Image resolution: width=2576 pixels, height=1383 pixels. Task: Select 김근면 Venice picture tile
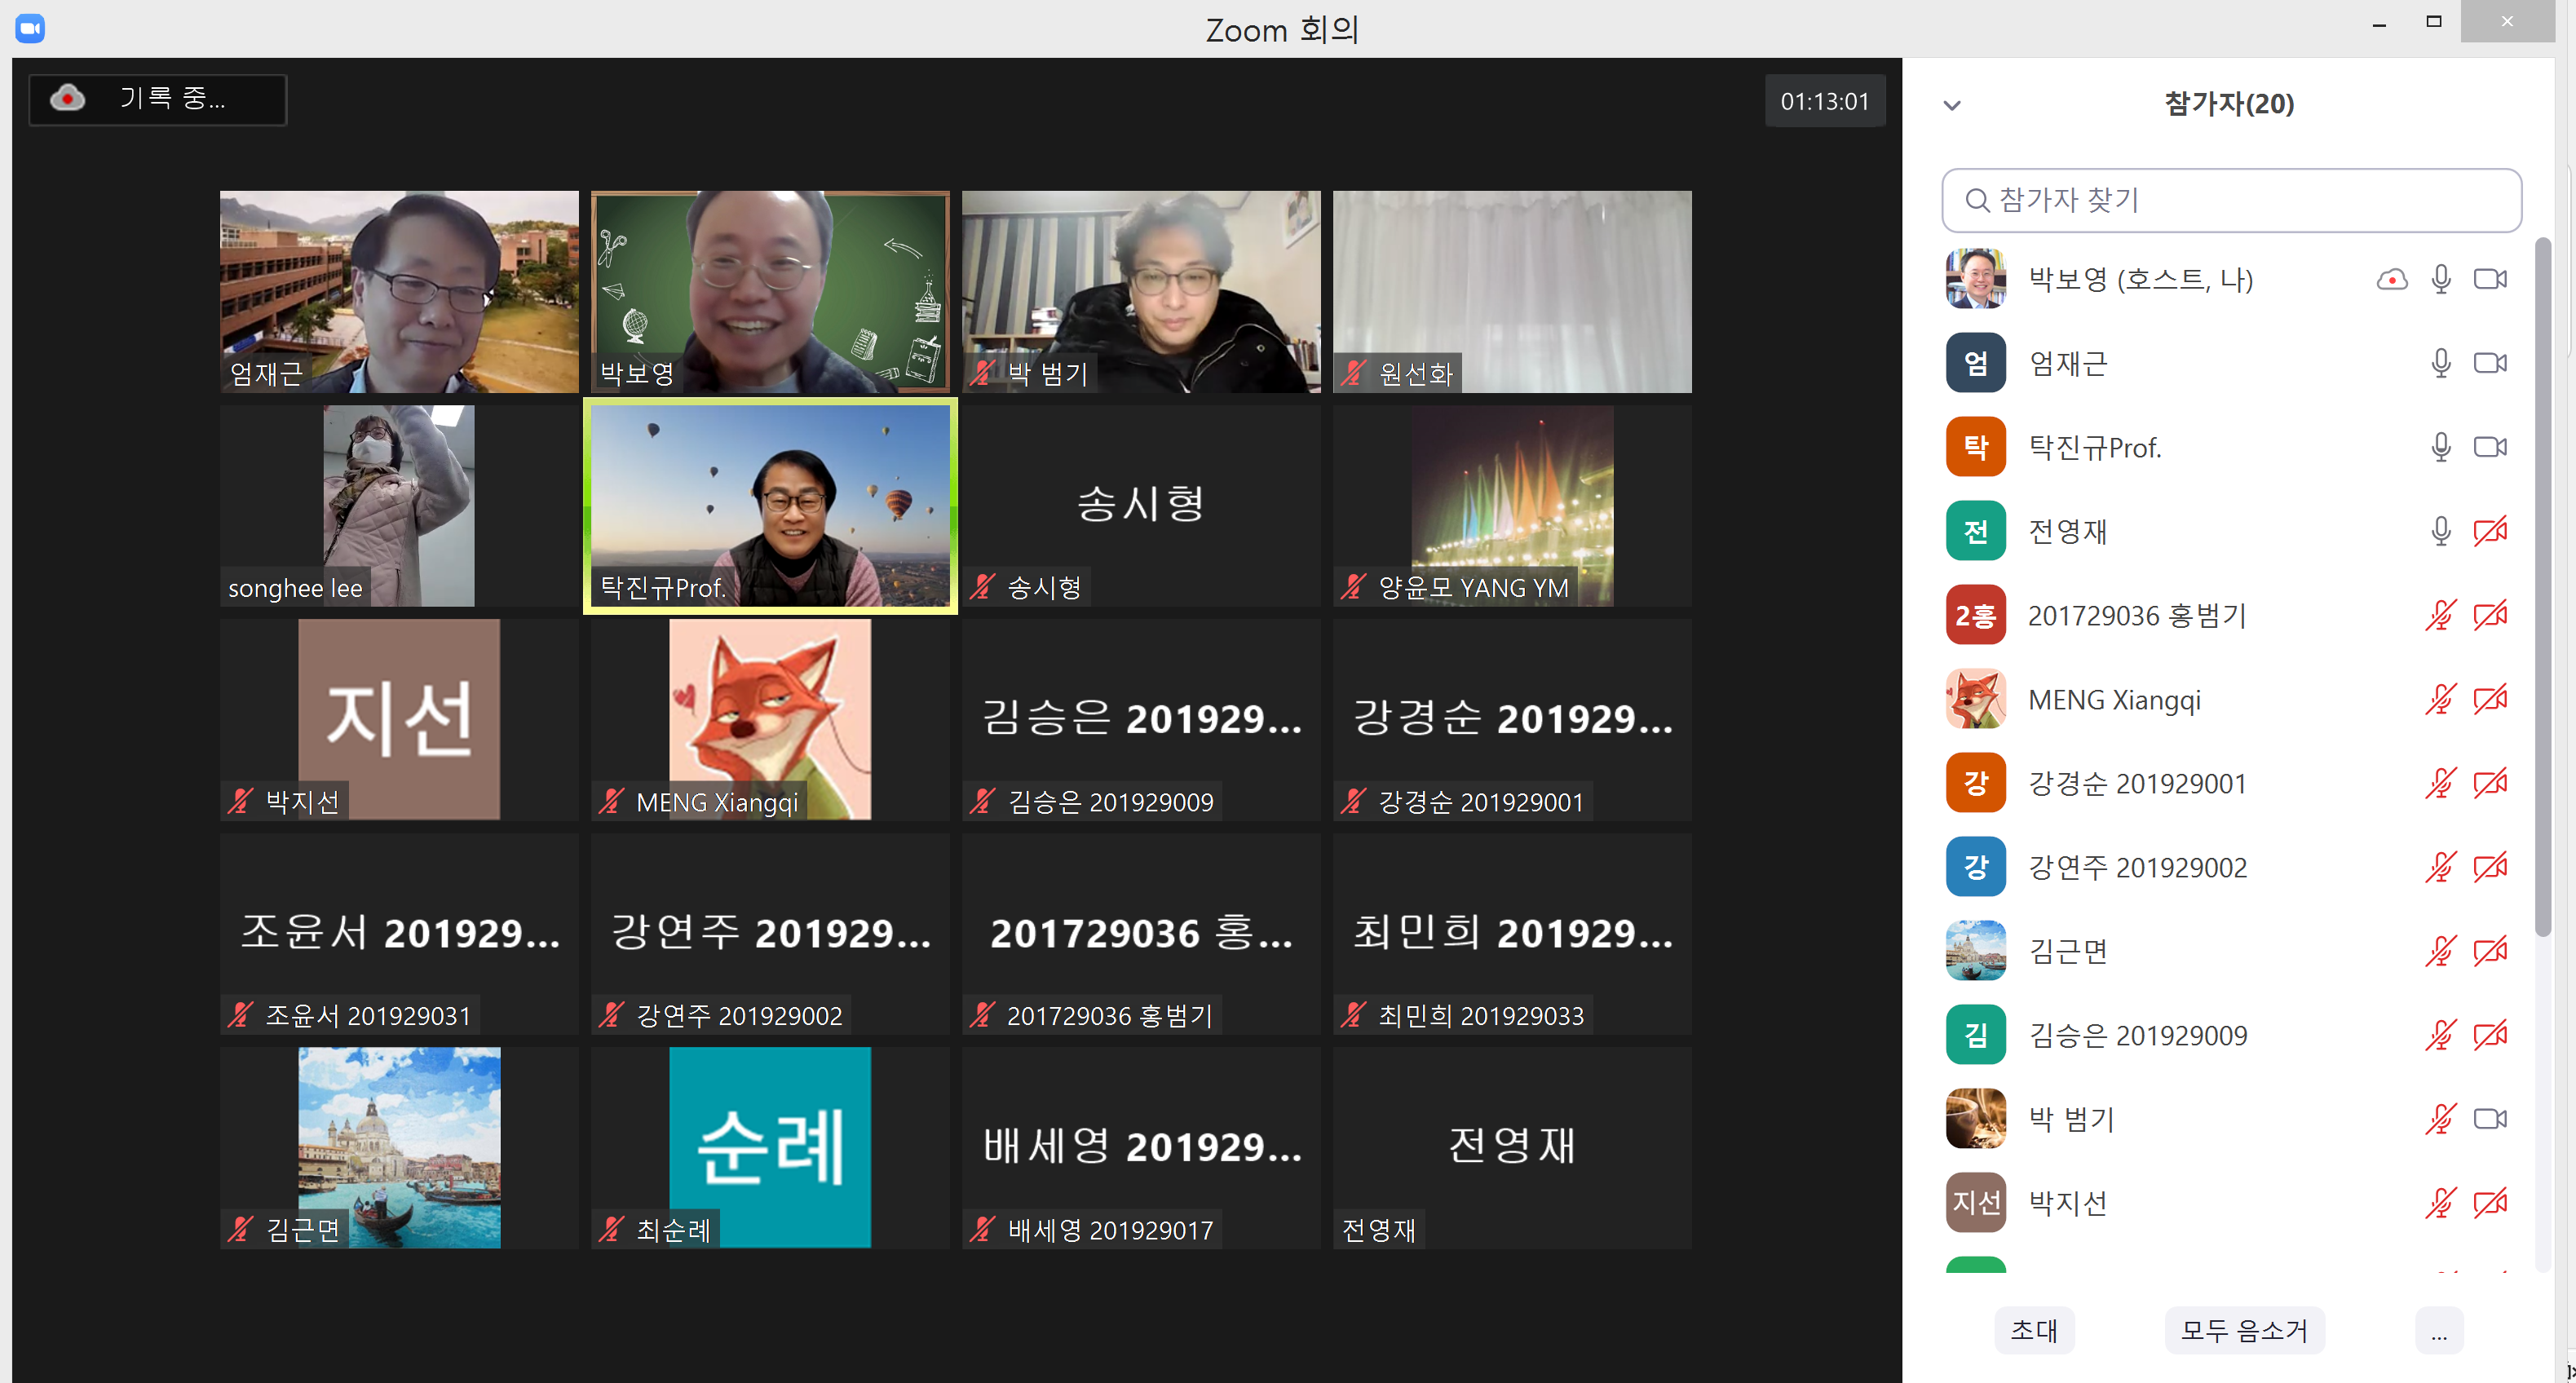(x=399, y=1147)
